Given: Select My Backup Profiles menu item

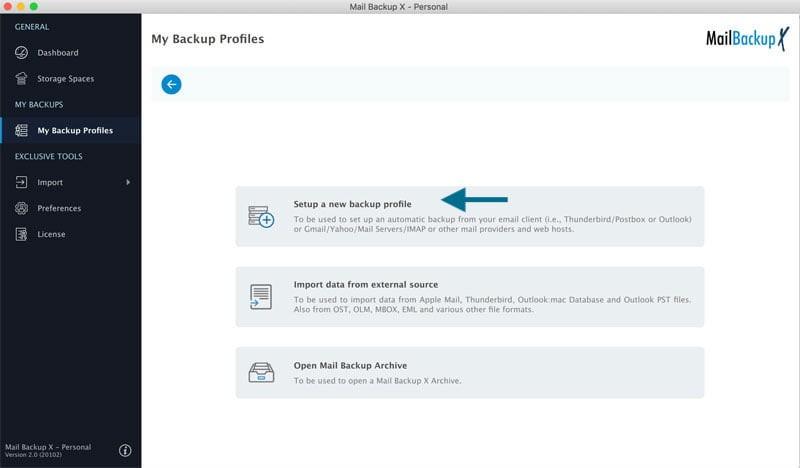Looking at the screenshot, I should point(70,131).
